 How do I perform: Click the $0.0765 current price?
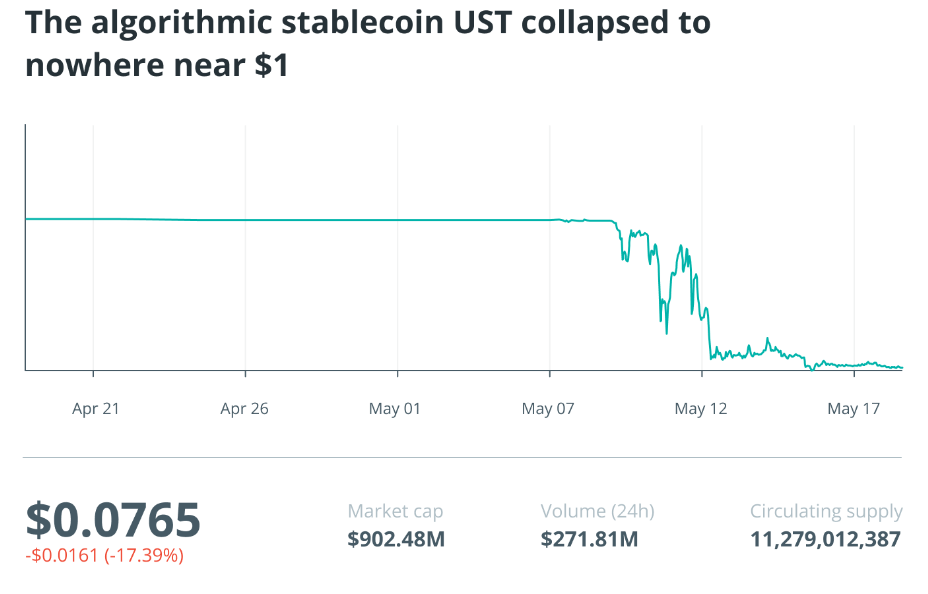113,520
